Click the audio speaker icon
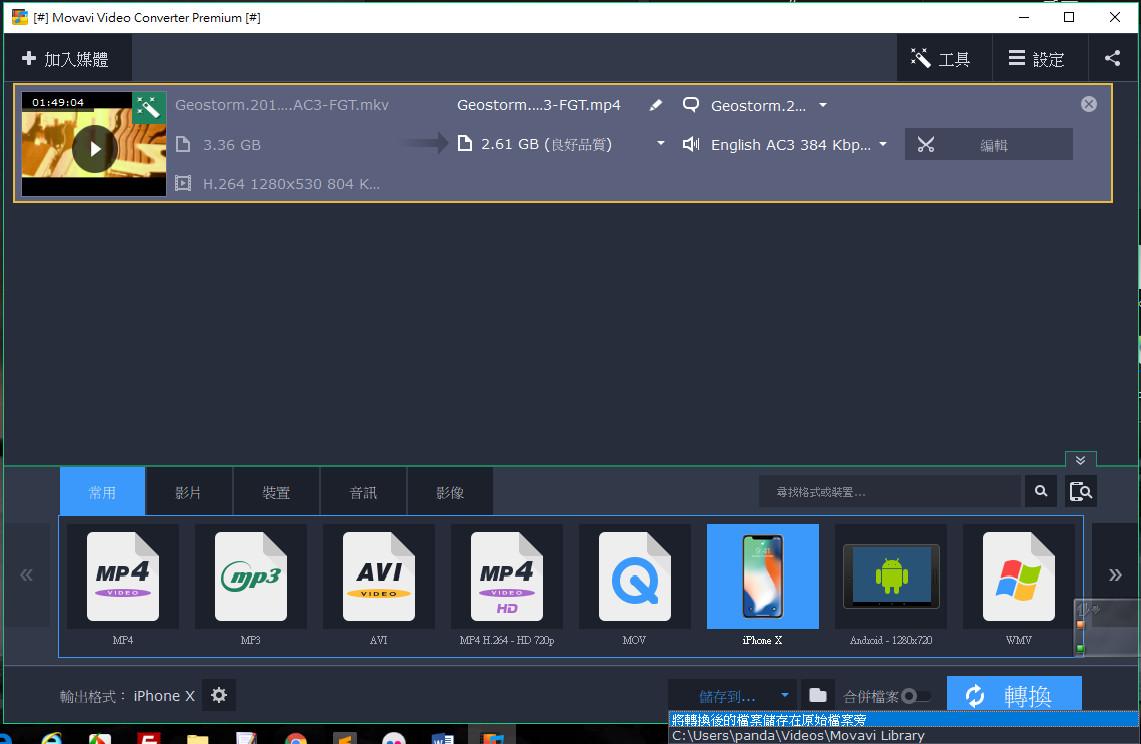This screenshot has width=1141, height=744. [691, 144]
